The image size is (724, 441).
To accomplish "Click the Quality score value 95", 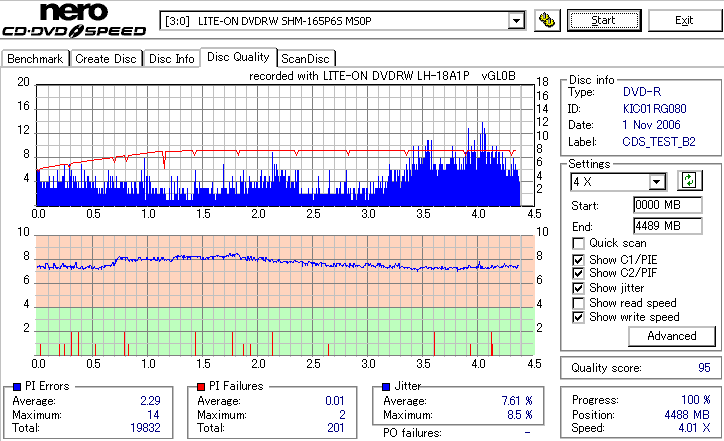I will pos(704,368).
